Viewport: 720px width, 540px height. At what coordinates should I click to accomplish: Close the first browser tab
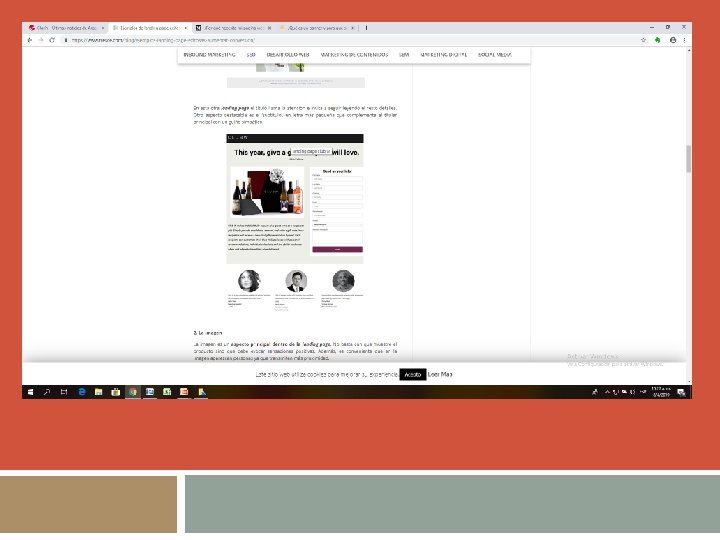[102, 28]
